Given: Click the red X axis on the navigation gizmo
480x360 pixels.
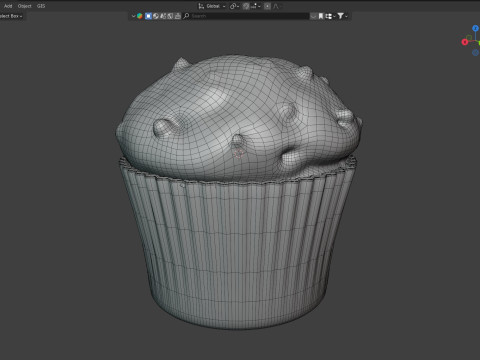Looking at the screenshot, I should (465, 42).
